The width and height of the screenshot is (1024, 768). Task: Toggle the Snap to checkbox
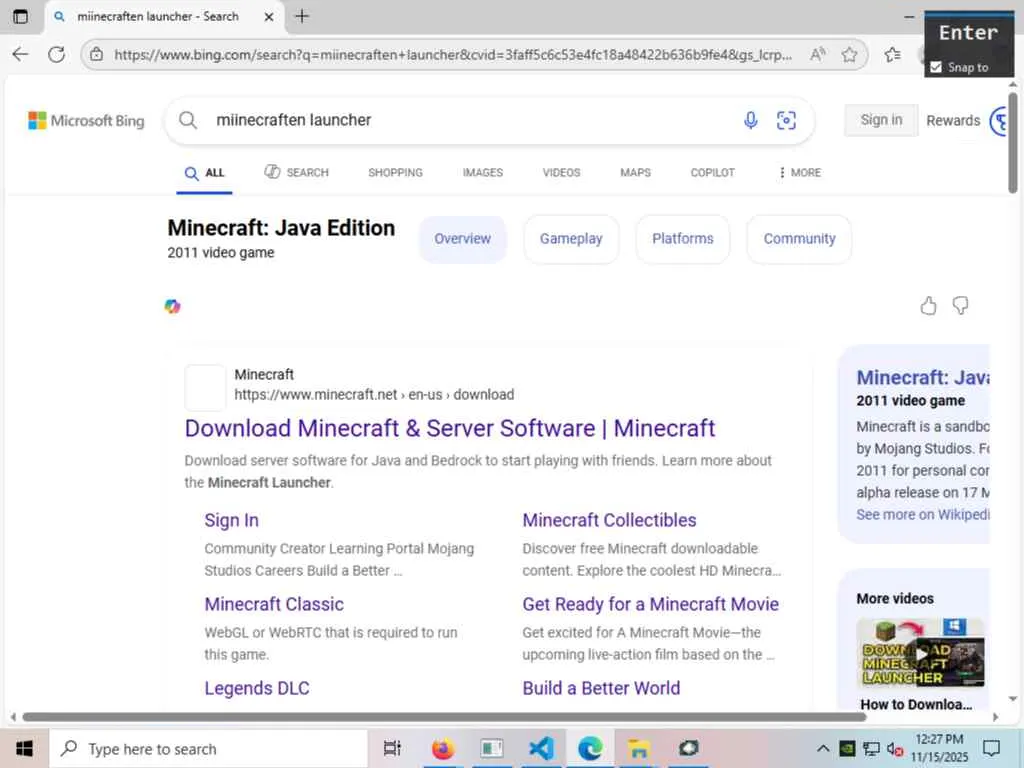pyautogui.click(x=936, y=67)
